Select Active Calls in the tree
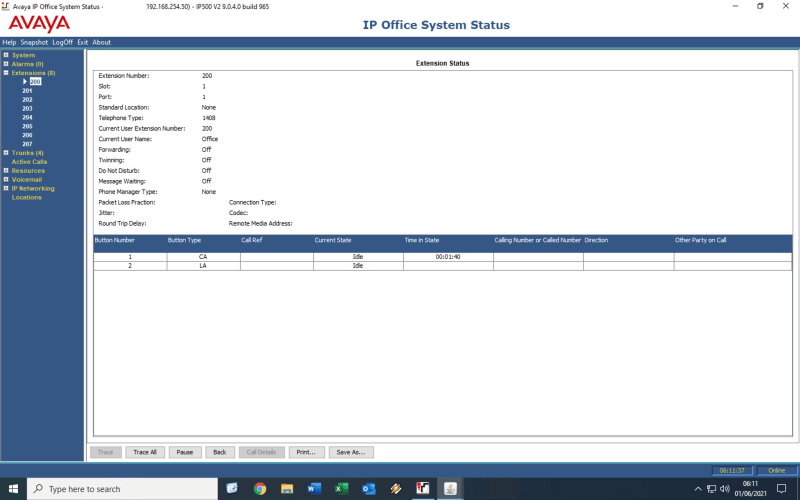 coord(29,162)
